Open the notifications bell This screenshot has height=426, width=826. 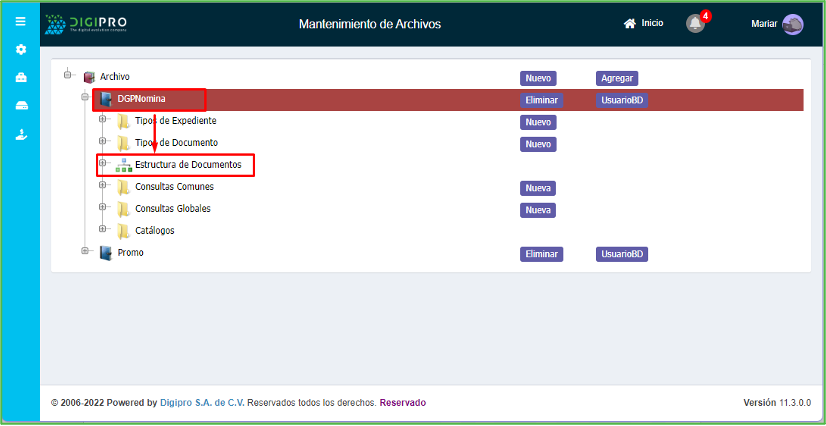695,23
